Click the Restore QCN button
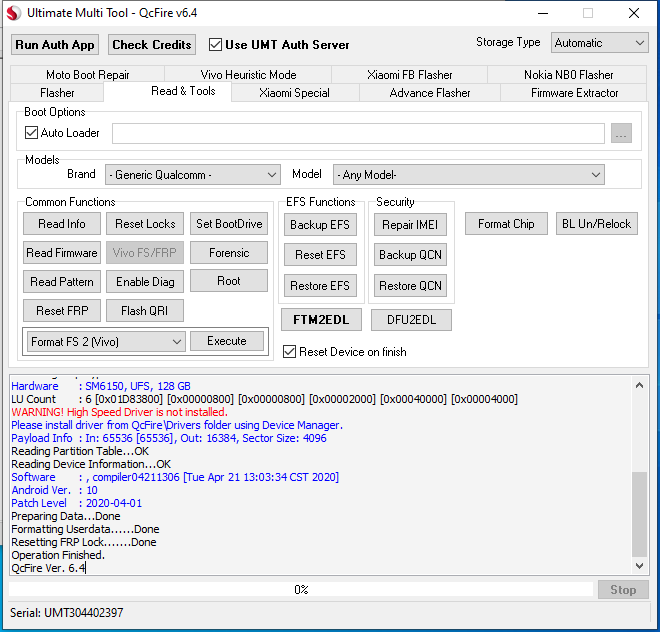The width and height of the screenshot is (660, 632). [410, 286]
